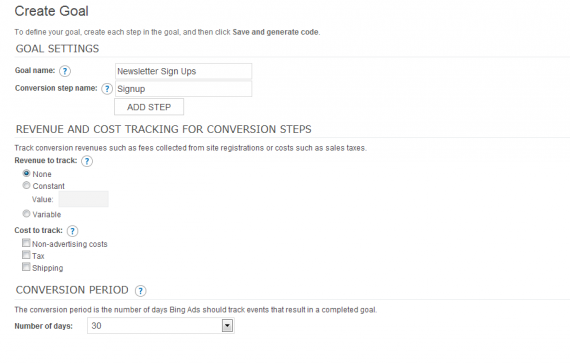Expand the Number of days dropdown arrow
Image resolution: width=570 pixels, height=364 pixels.
pos(227,326)
